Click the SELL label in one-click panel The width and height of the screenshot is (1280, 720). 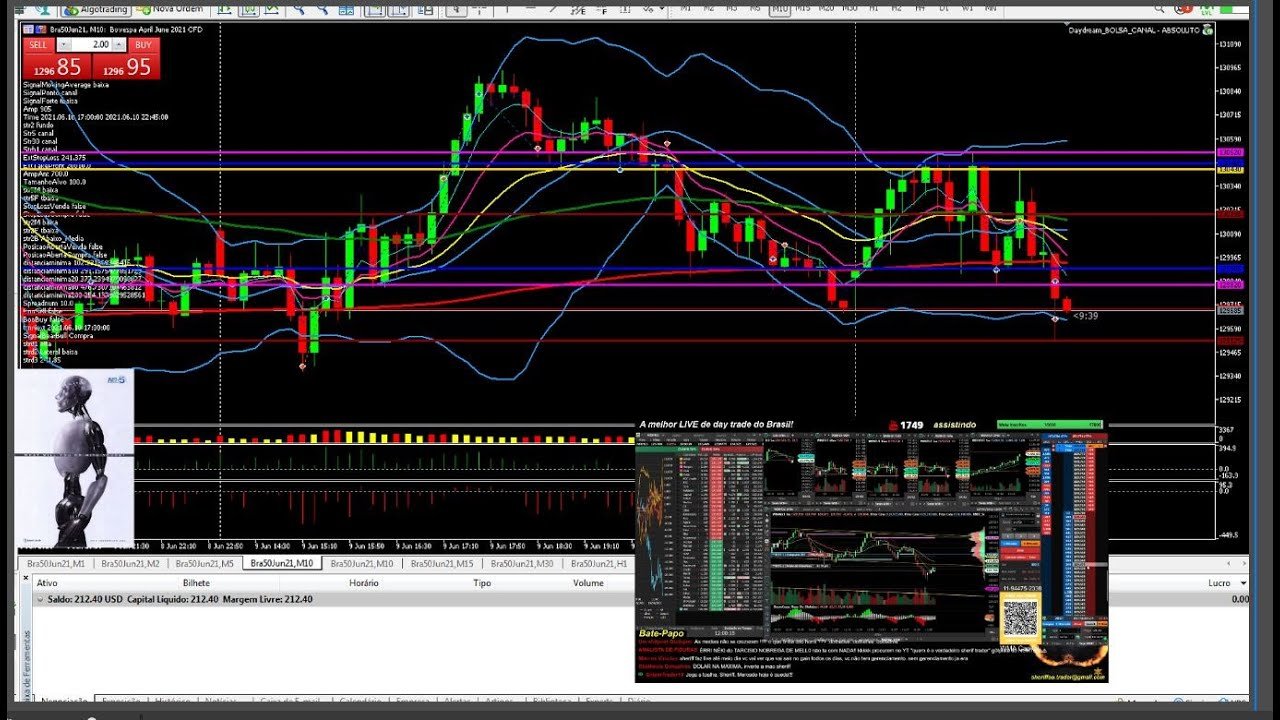tap(38, 45)
